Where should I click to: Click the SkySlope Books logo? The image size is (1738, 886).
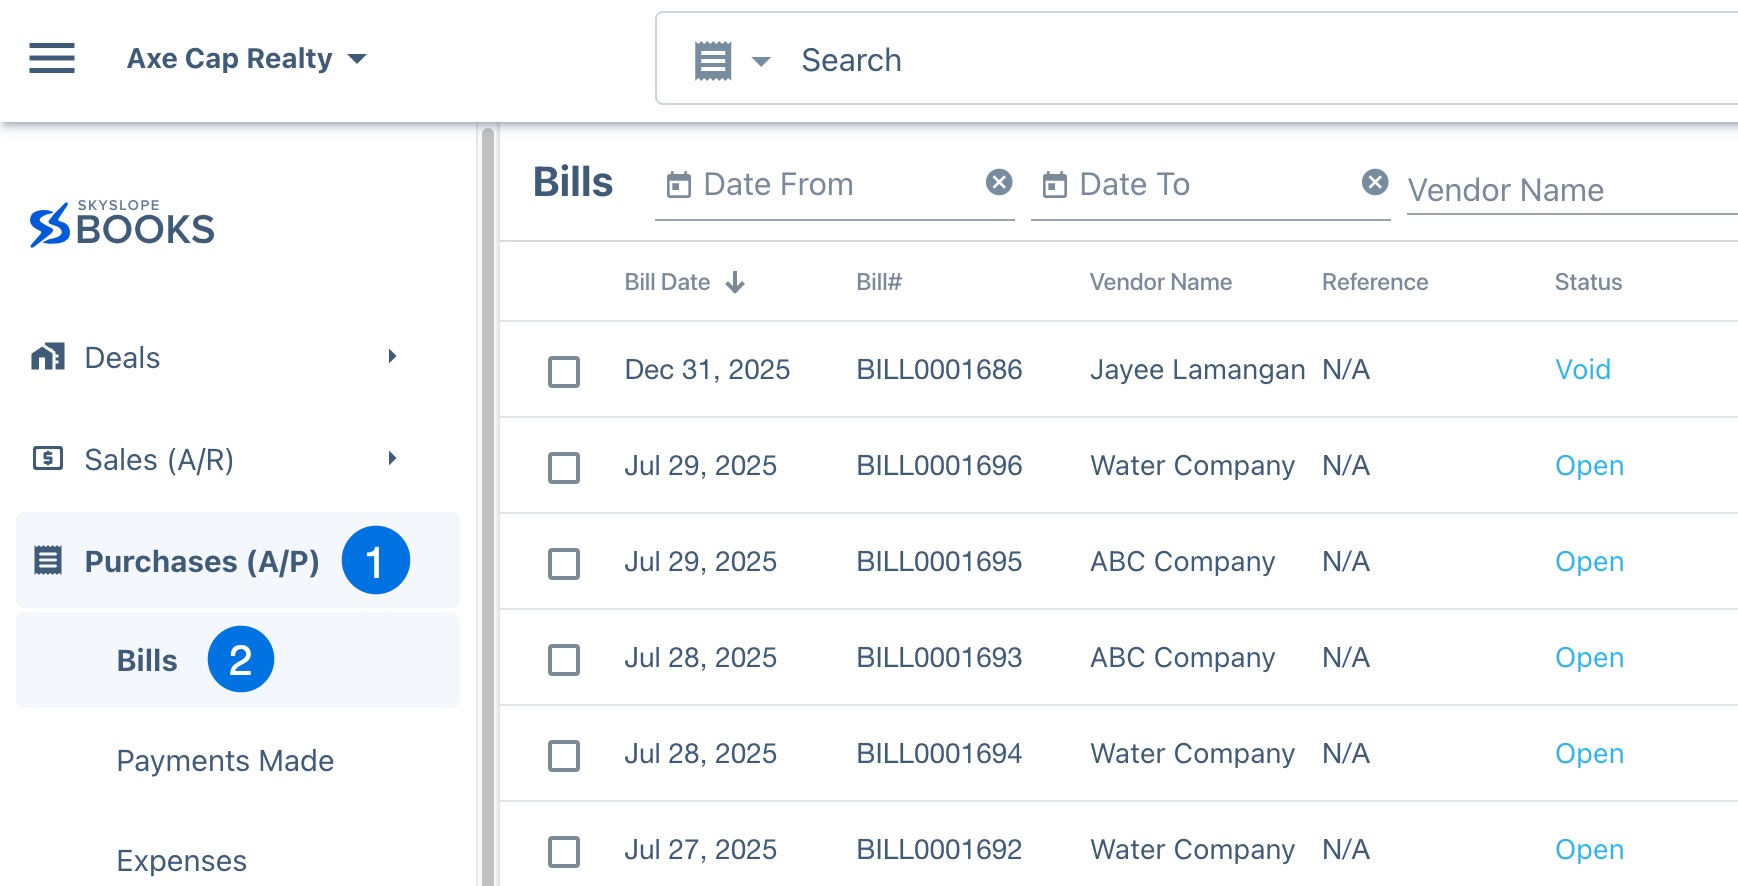coord(122,225)
